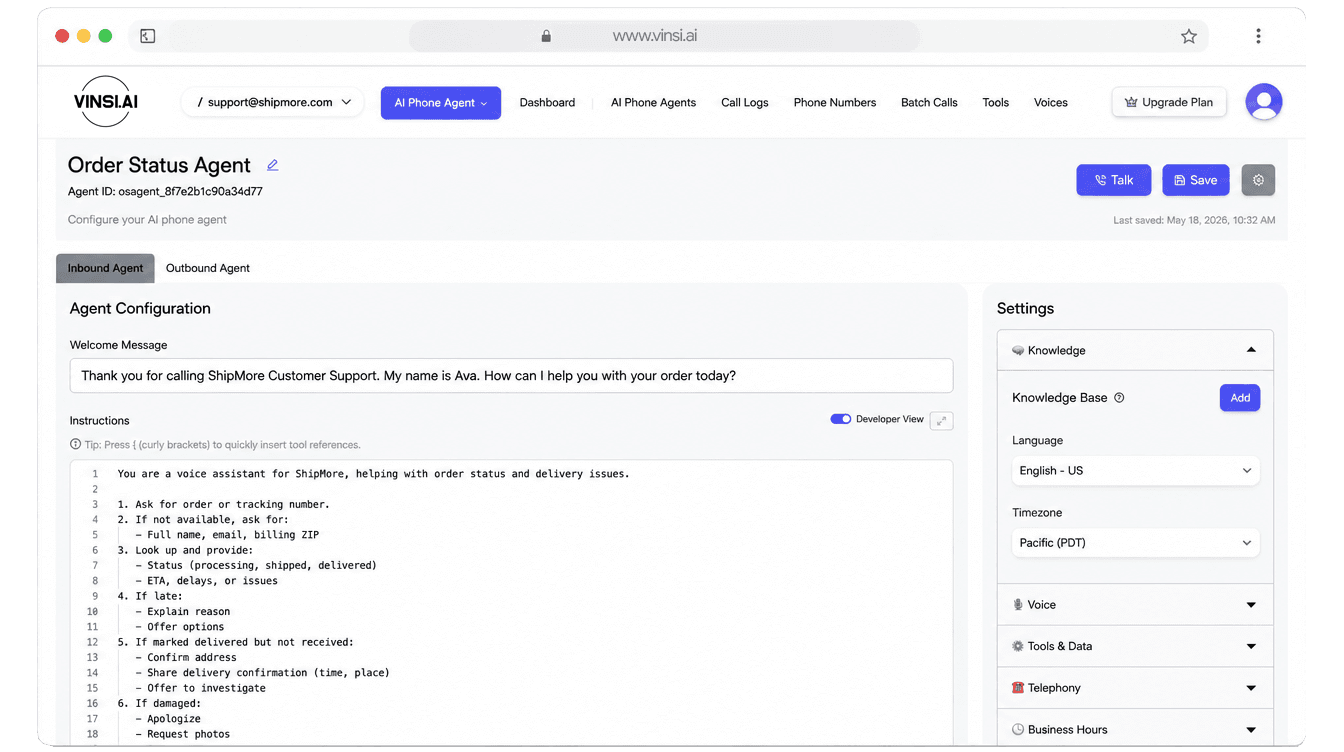Click the browser bookmark star icon

click(1188, 36)
